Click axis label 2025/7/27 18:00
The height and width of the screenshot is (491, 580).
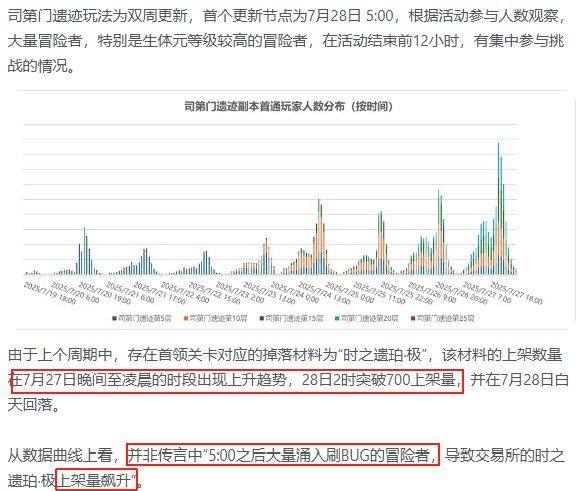click(516, 293)
